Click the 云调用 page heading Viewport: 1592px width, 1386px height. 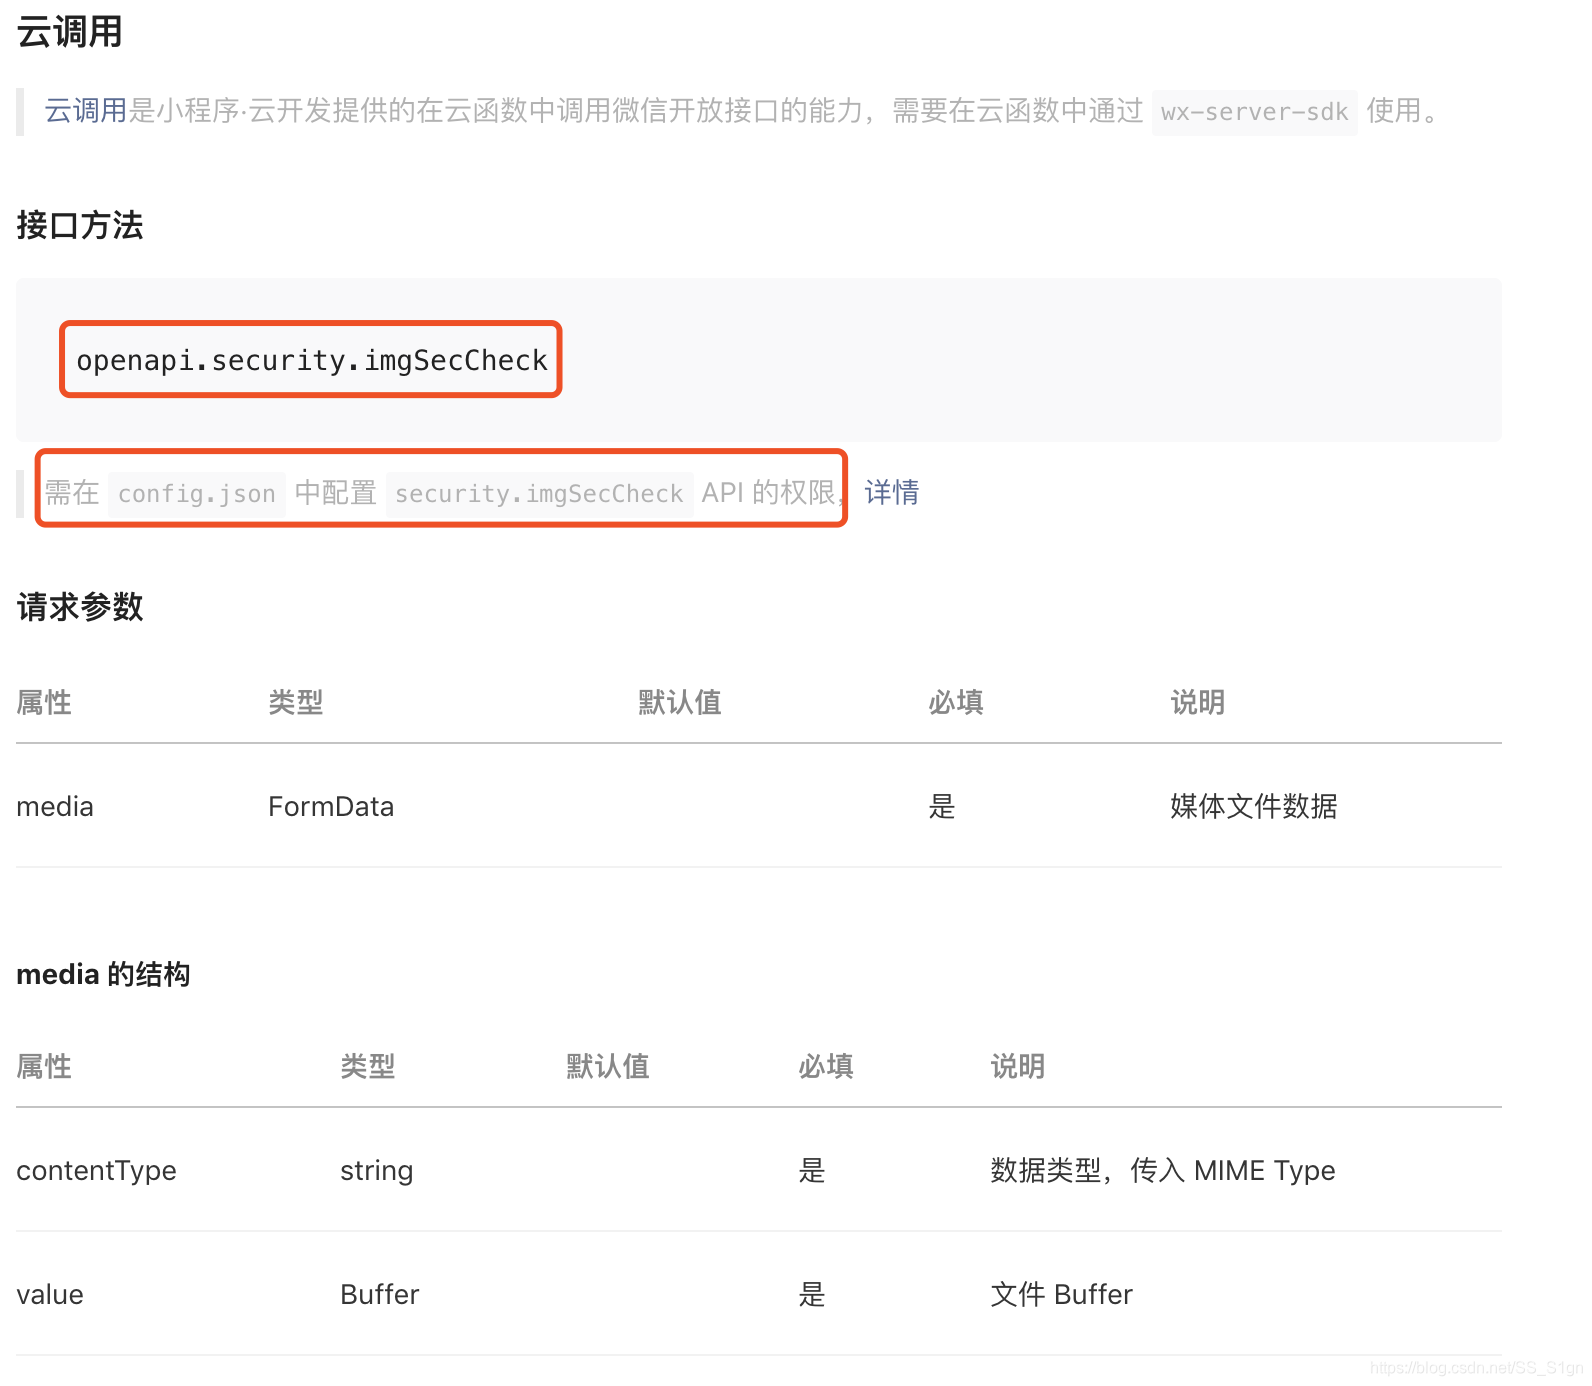pos(70,32)
